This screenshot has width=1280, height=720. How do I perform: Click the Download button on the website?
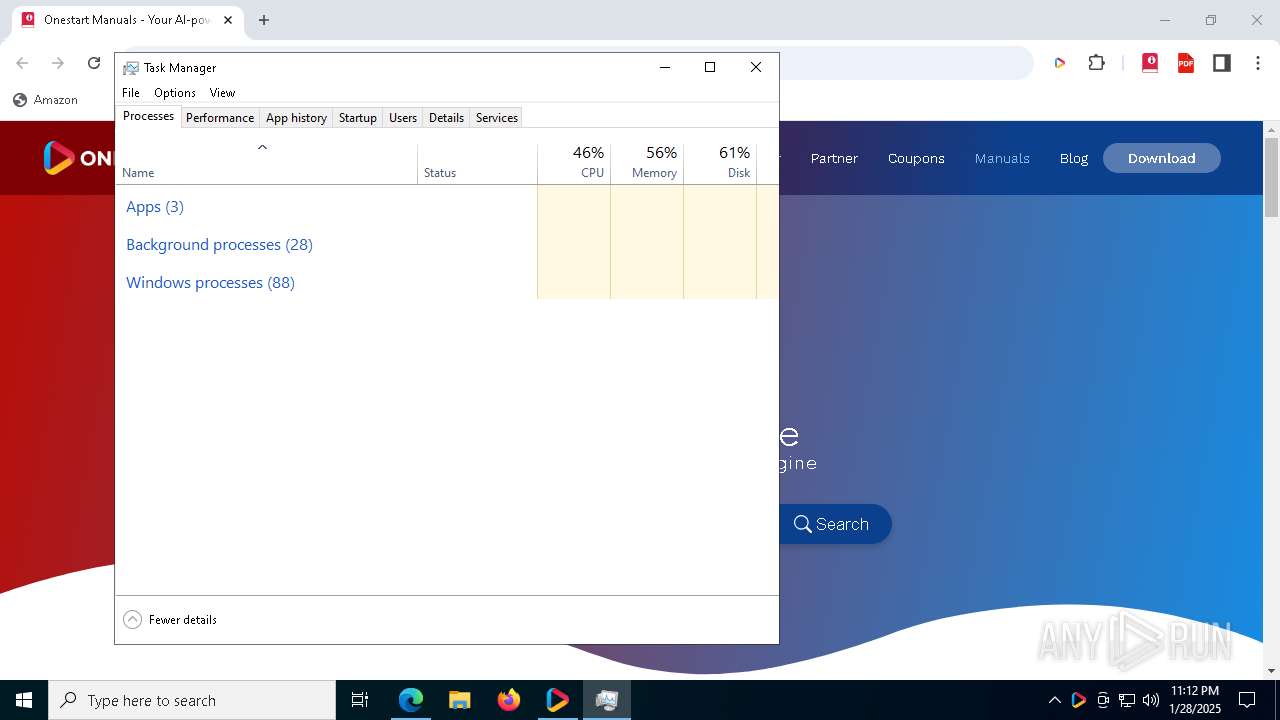coord(1162,158)
